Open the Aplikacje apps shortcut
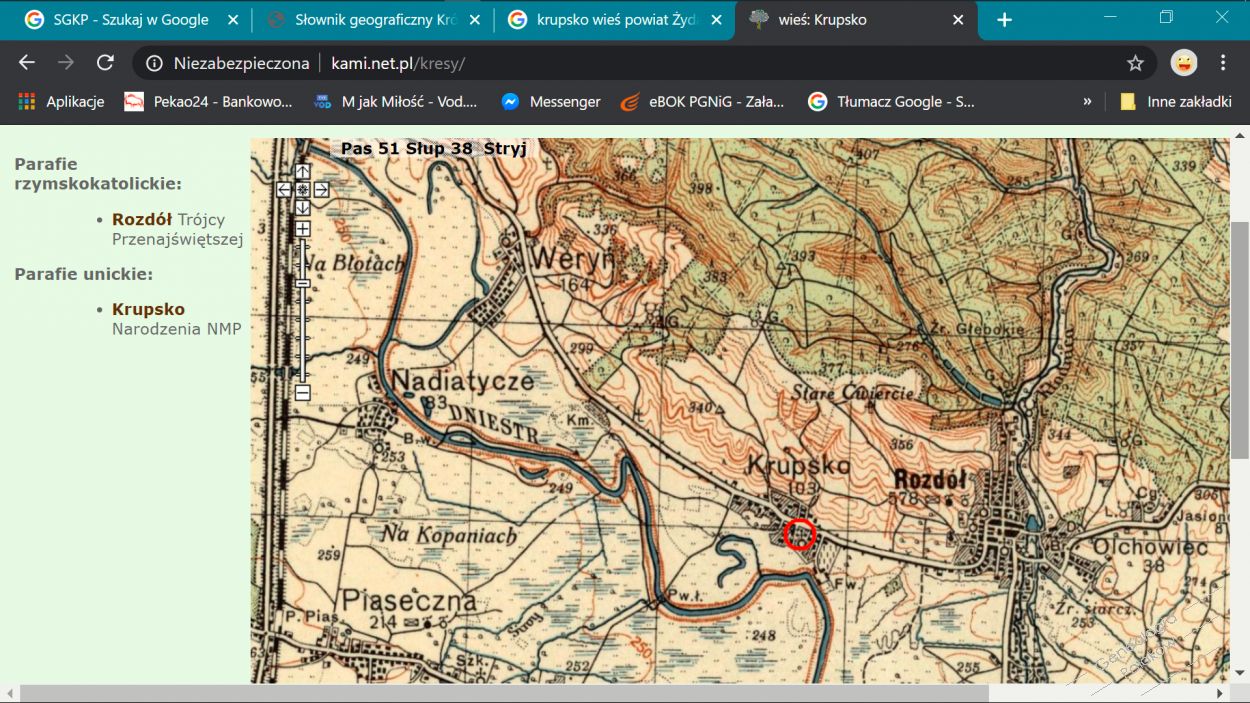The width and height of the screenshot is (1250, 703). coord(62,102)
